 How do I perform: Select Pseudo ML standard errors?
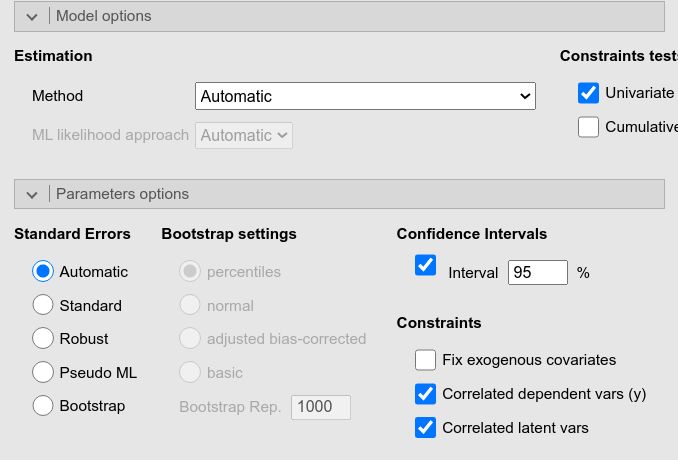[x=43, y=372]
